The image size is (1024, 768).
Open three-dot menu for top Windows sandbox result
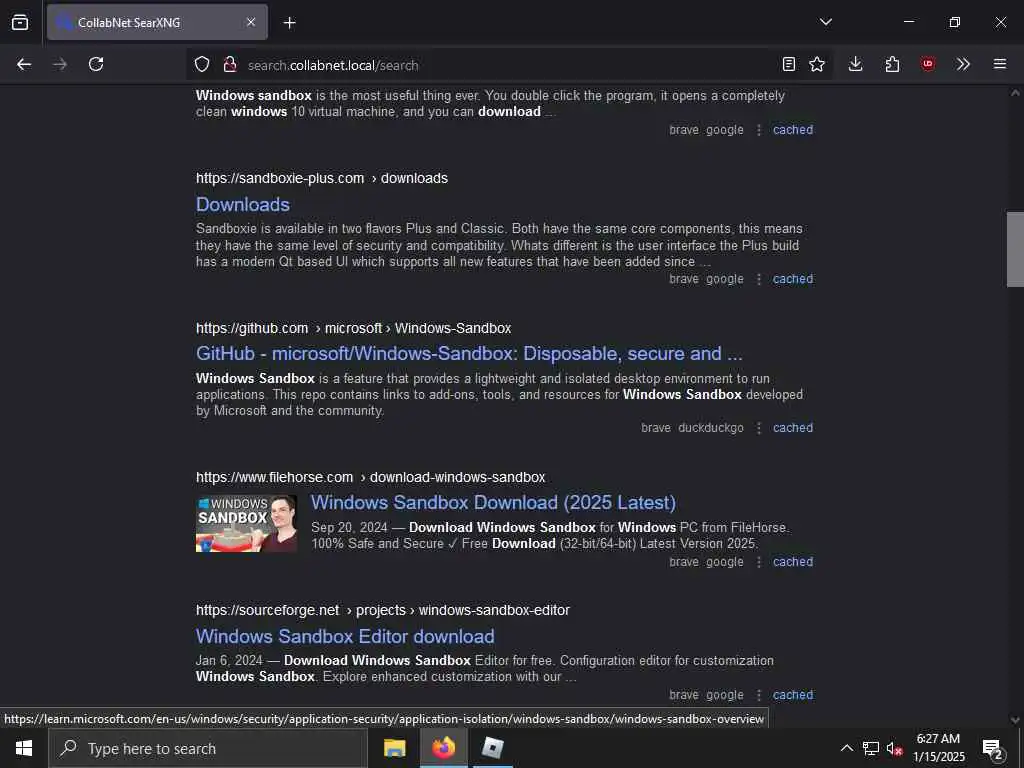[x=758, y=129]
